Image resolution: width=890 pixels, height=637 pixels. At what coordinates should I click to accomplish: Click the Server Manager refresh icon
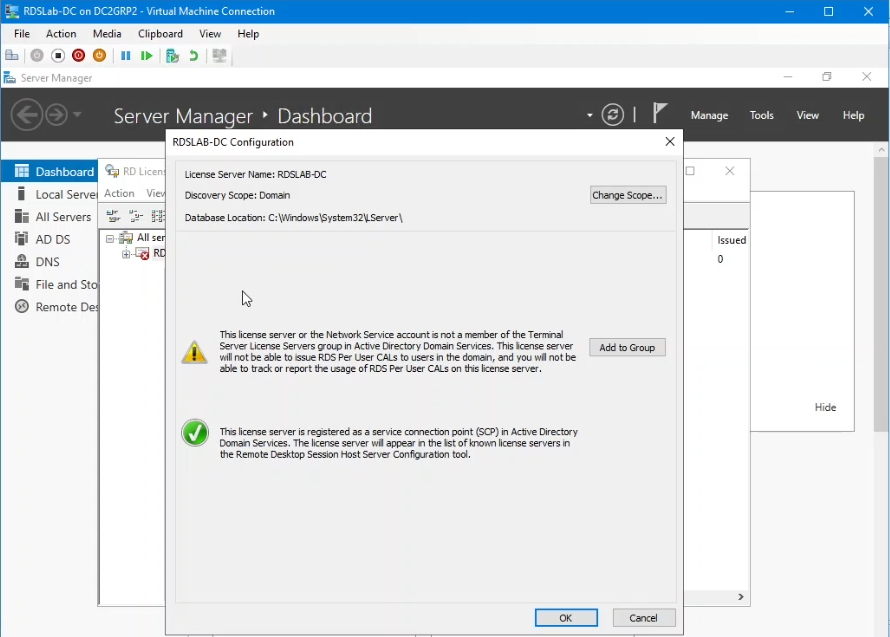(613, 115)
